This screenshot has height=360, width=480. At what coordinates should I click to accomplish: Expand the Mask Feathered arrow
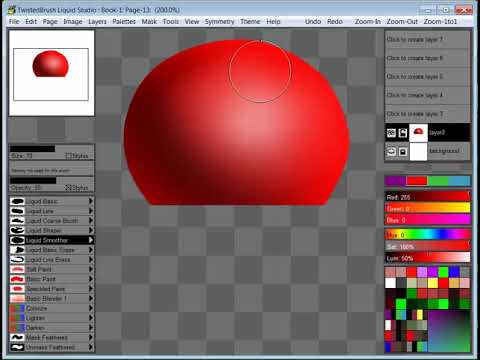(91, 337)
